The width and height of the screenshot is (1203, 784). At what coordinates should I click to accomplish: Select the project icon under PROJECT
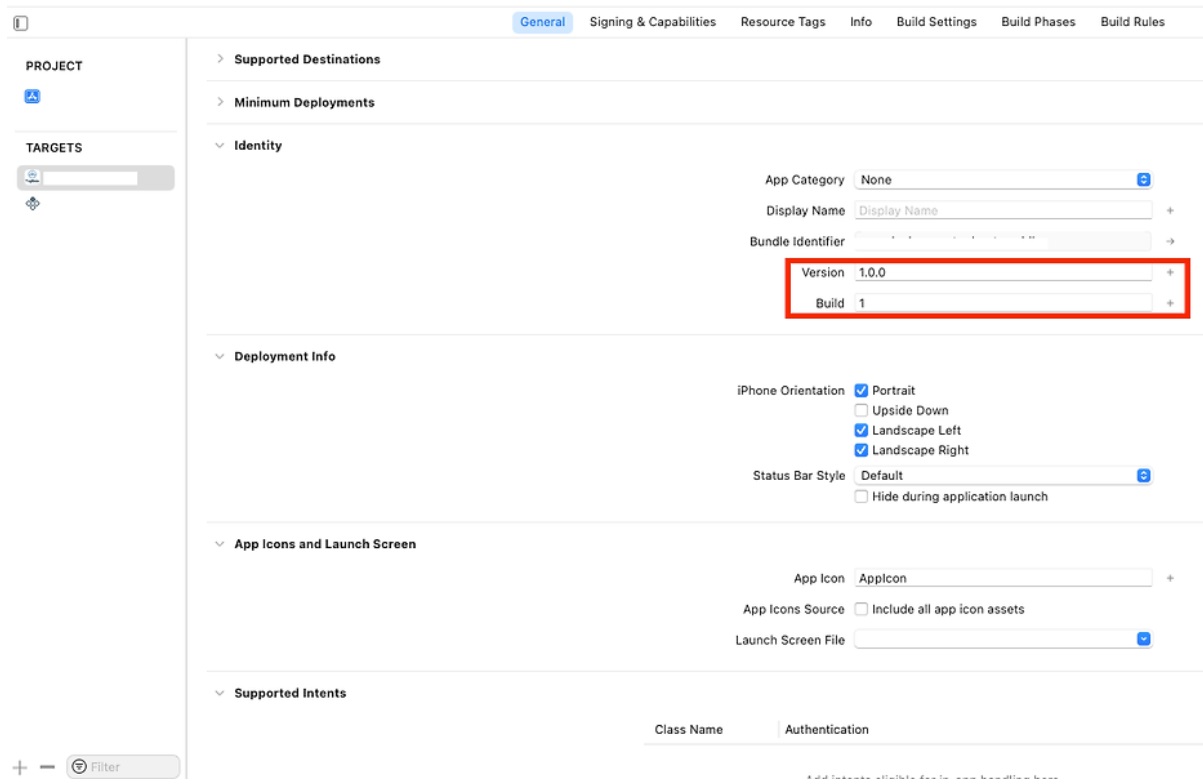[x=32, y=97]
